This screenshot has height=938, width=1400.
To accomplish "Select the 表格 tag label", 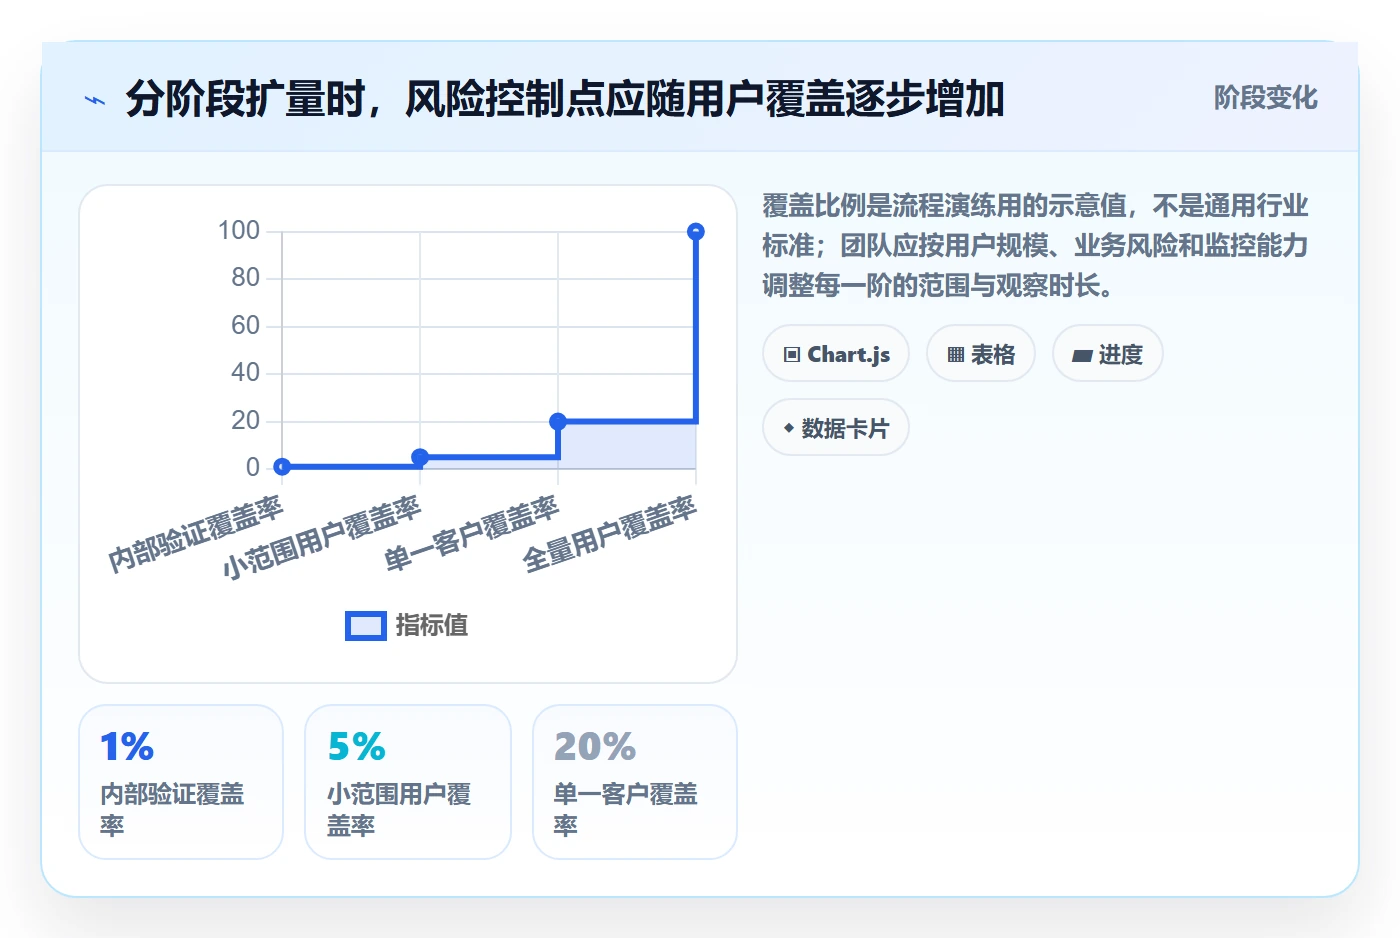I will 993,355.
